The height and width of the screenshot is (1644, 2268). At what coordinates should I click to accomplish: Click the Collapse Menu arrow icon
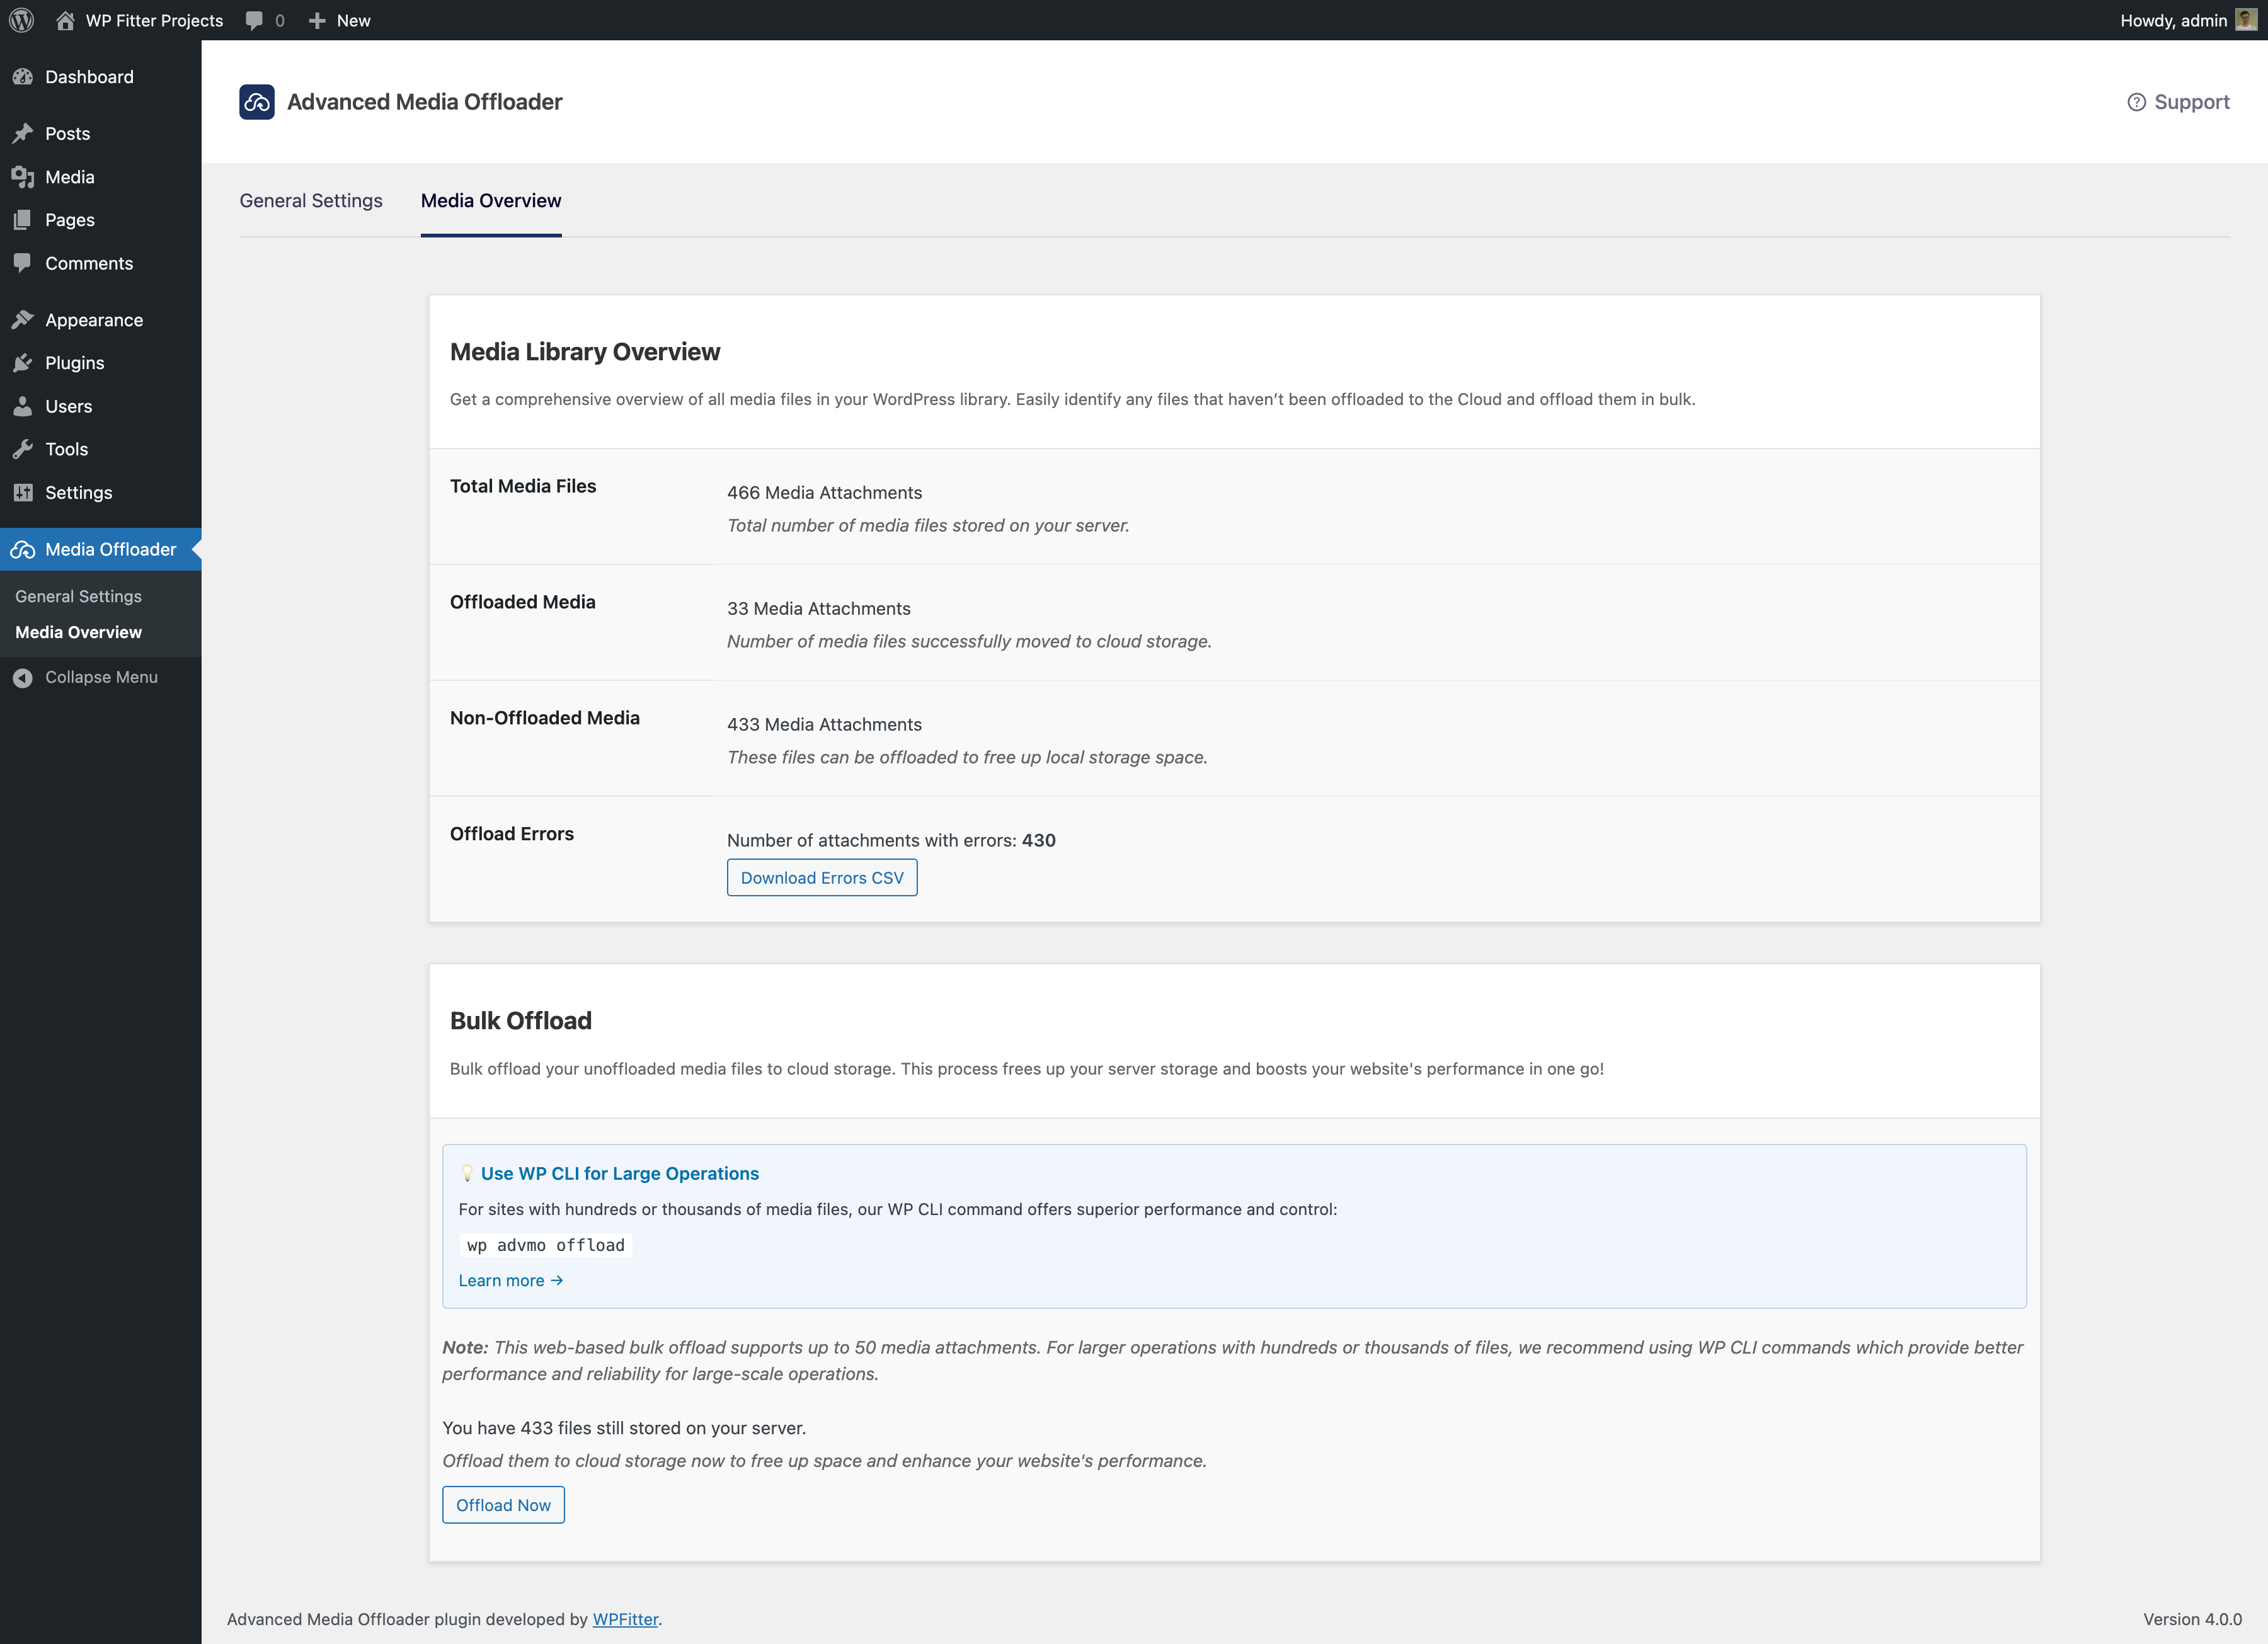click(23, 678)
